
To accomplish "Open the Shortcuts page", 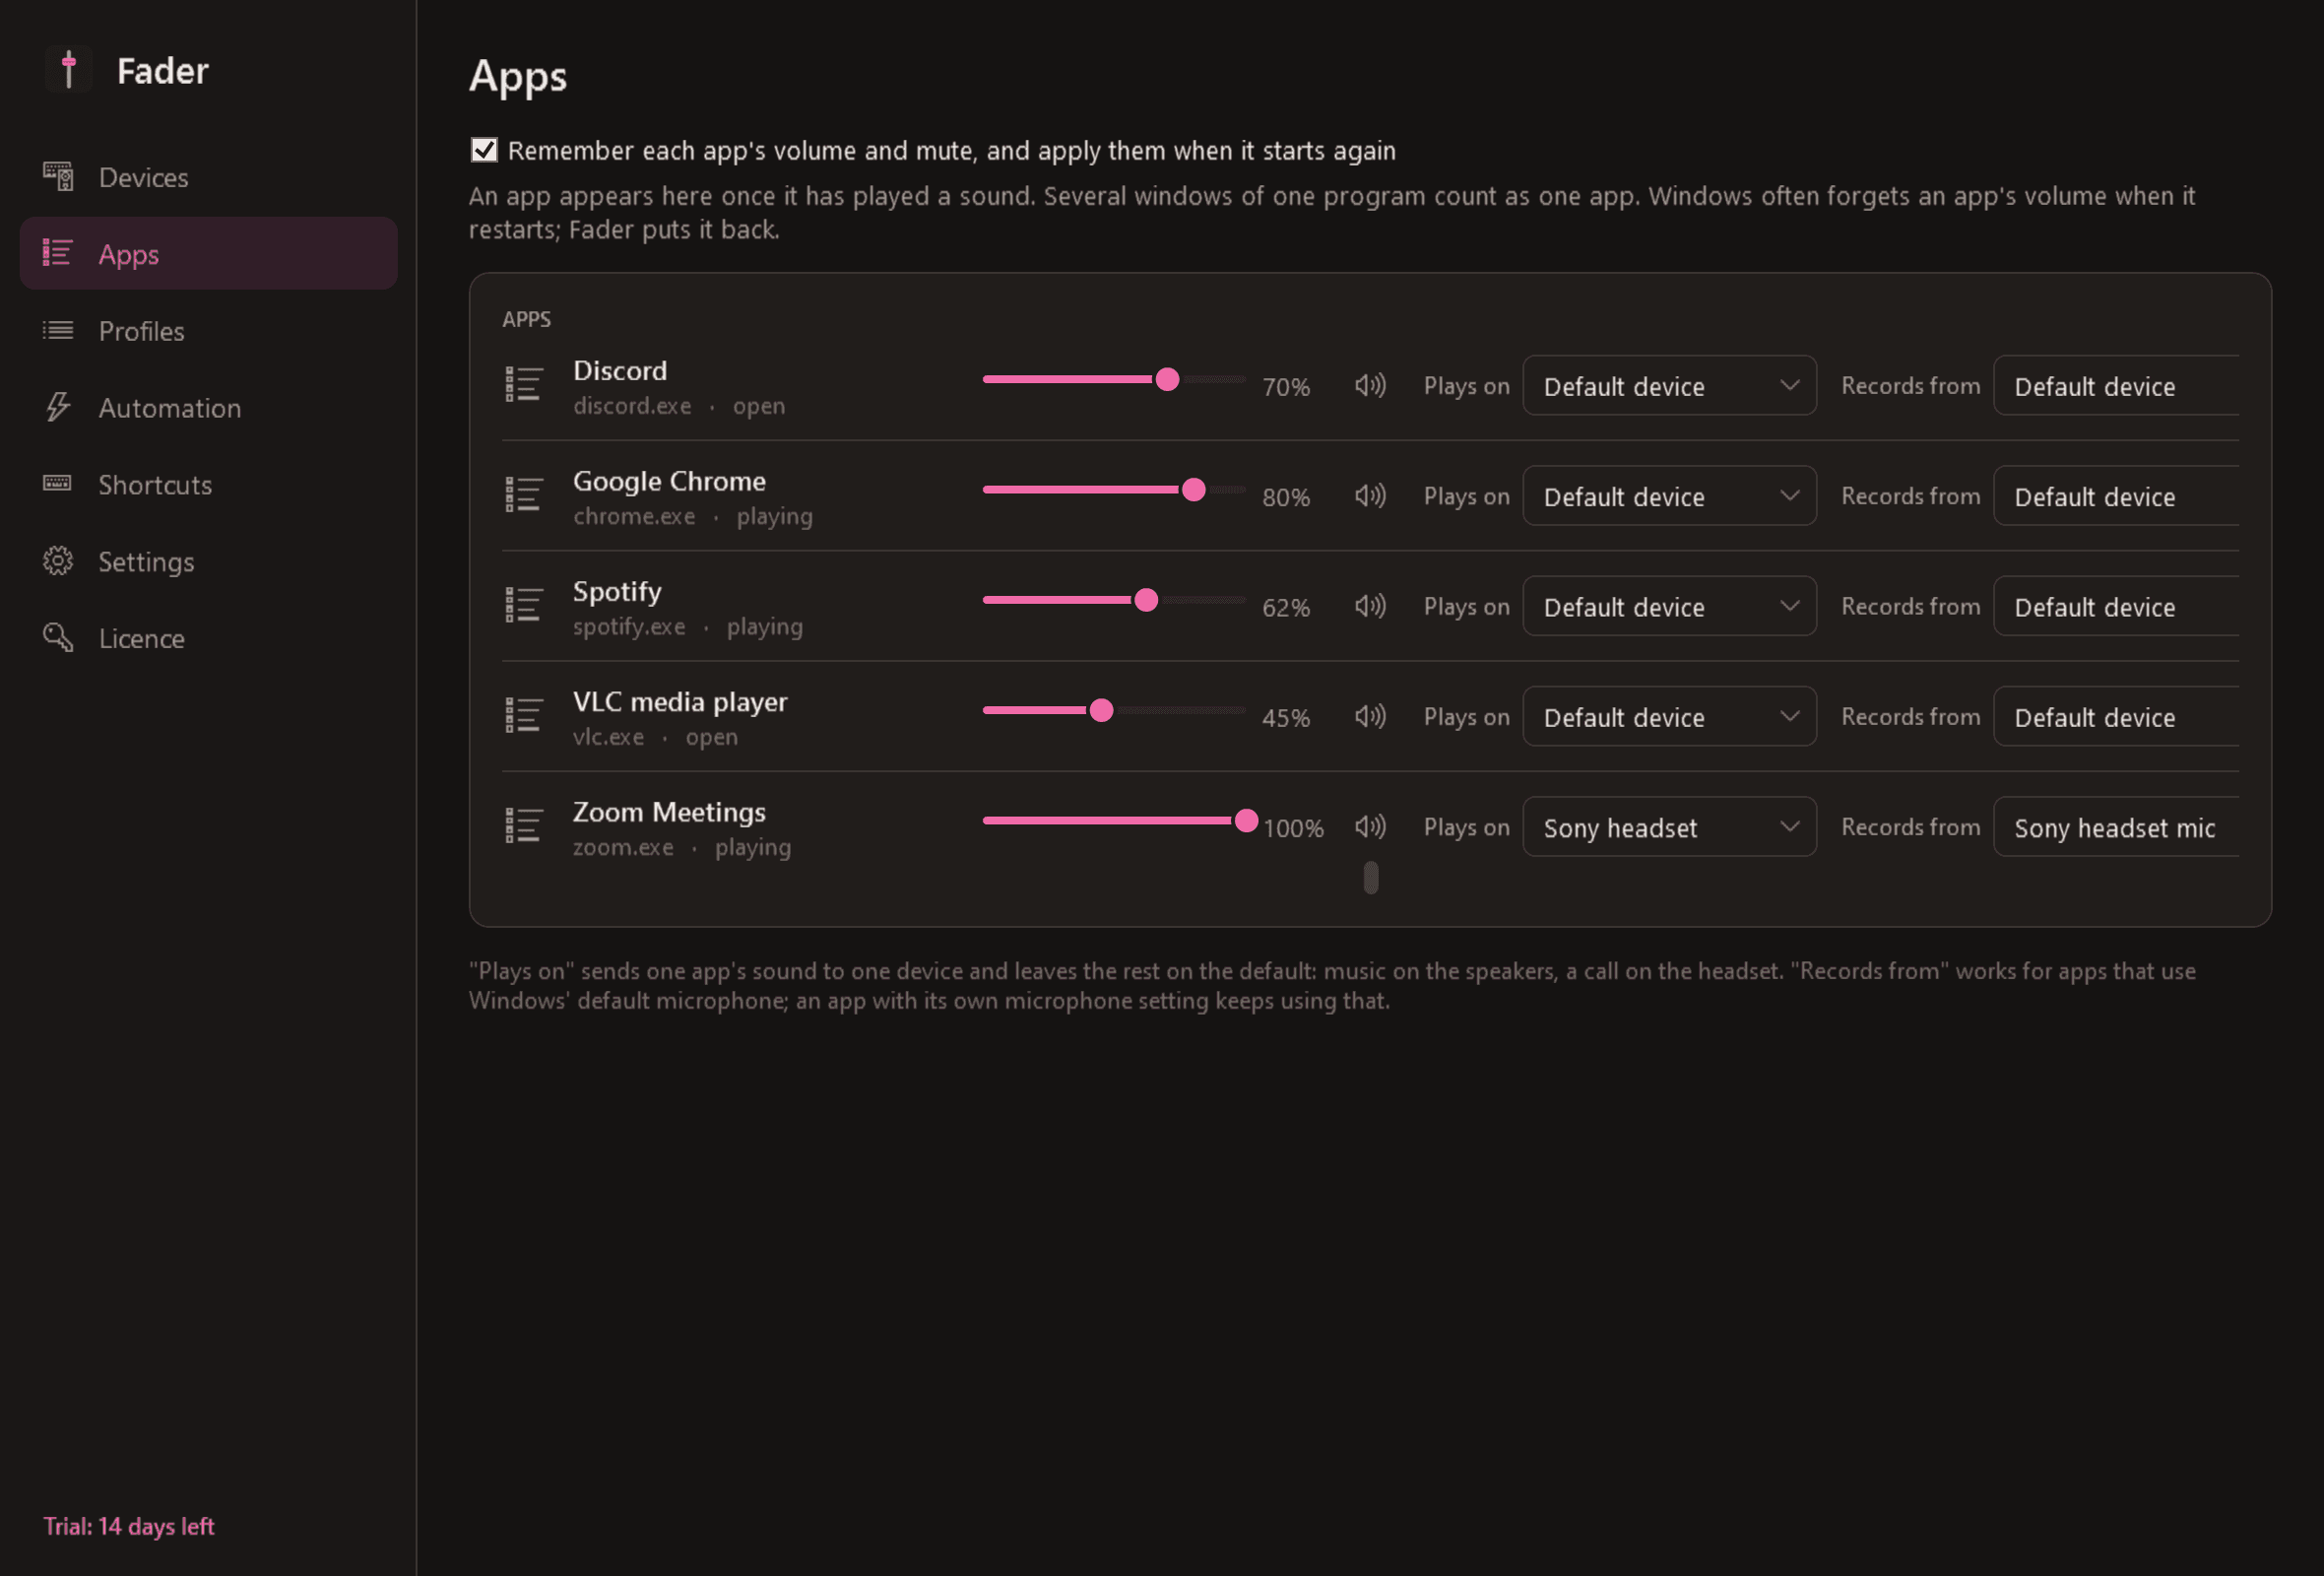I will [x=209, y=484].
